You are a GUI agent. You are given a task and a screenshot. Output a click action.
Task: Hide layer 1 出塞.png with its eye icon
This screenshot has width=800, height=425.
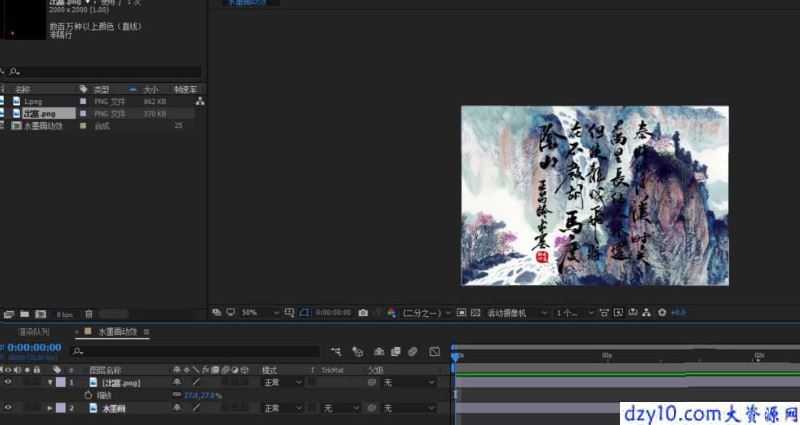coord(8,382)
